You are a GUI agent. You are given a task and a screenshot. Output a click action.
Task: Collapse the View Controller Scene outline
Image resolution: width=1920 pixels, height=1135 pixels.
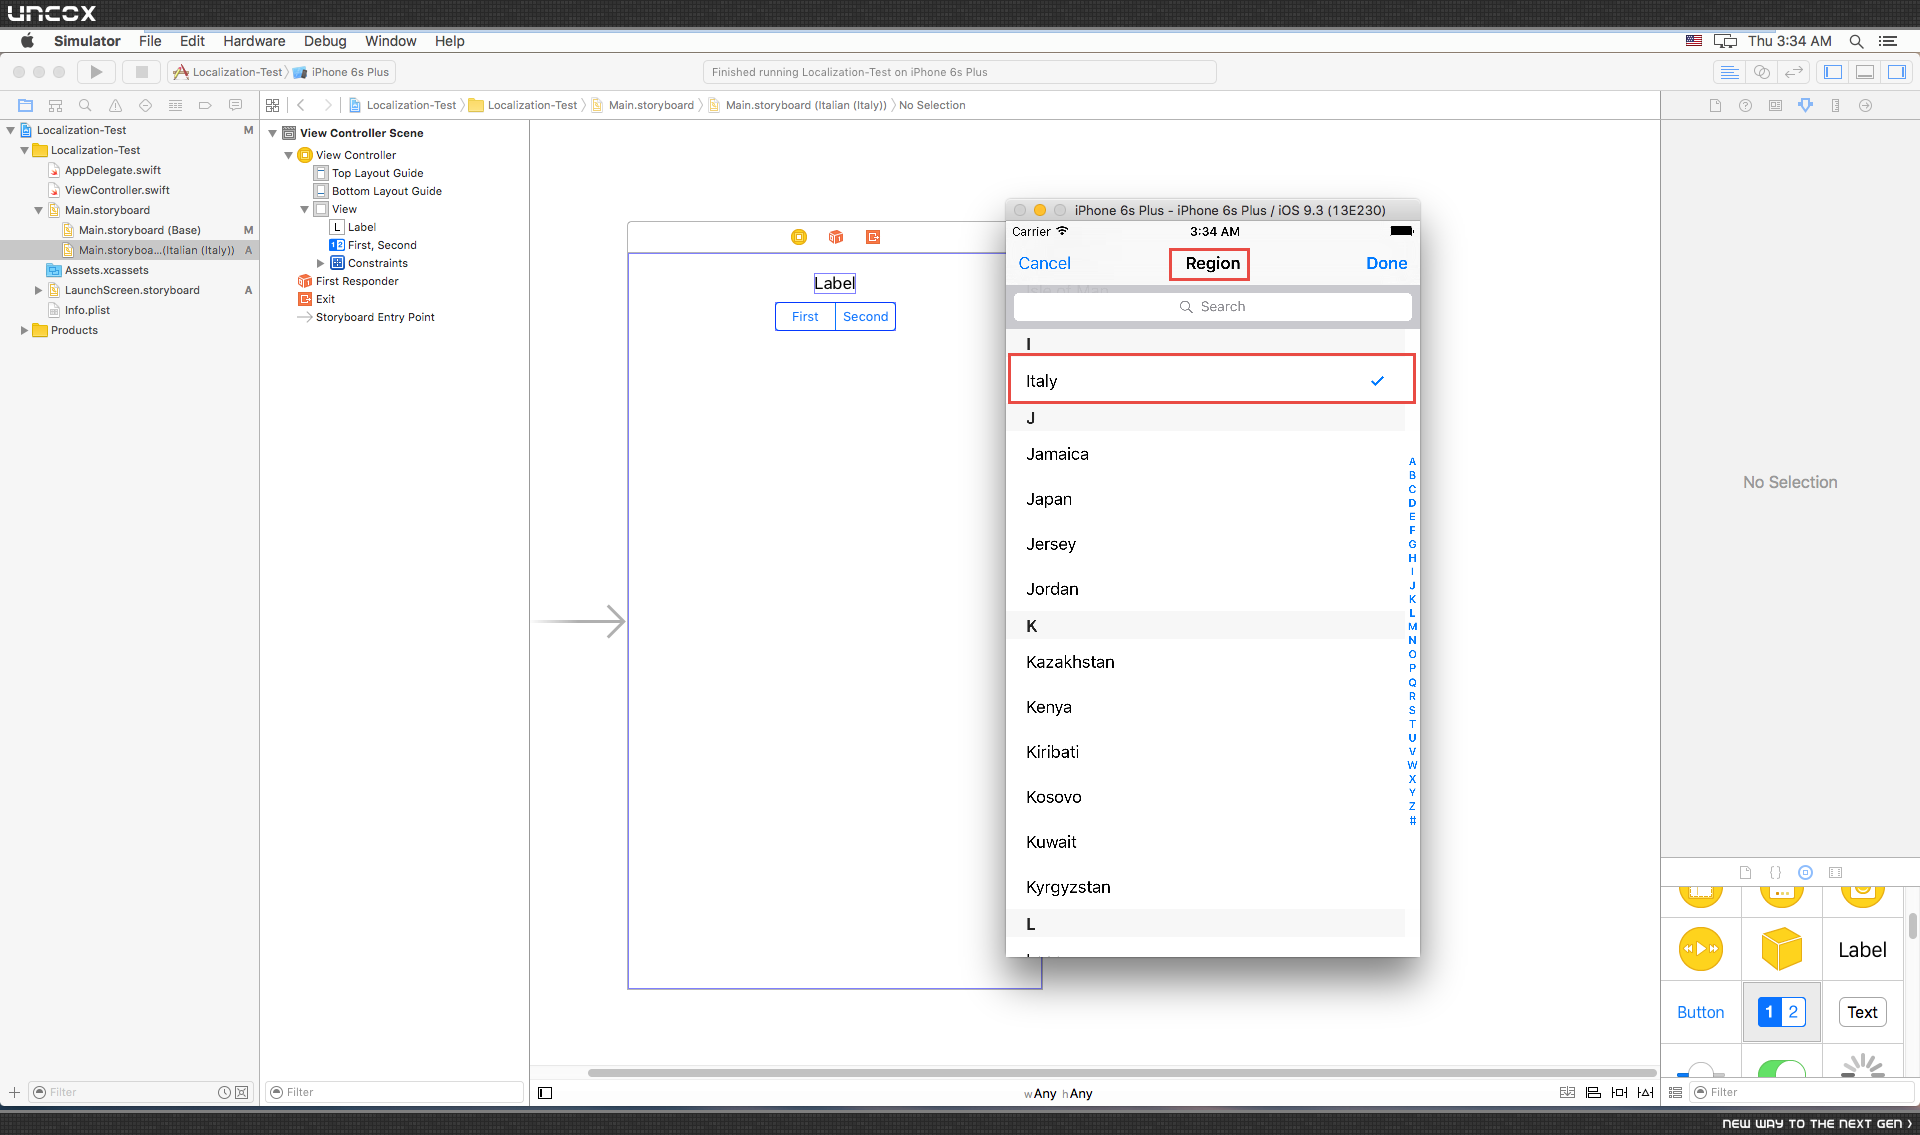273,133
